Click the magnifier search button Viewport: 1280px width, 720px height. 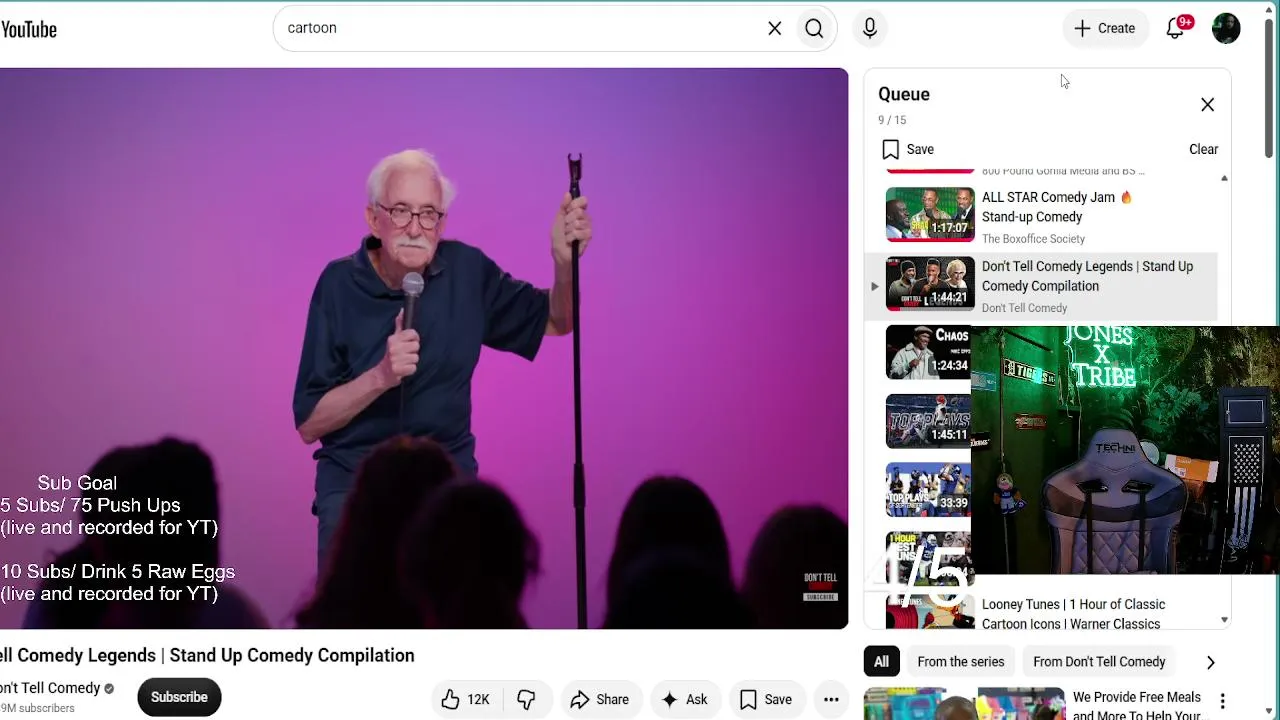point(814,28)
